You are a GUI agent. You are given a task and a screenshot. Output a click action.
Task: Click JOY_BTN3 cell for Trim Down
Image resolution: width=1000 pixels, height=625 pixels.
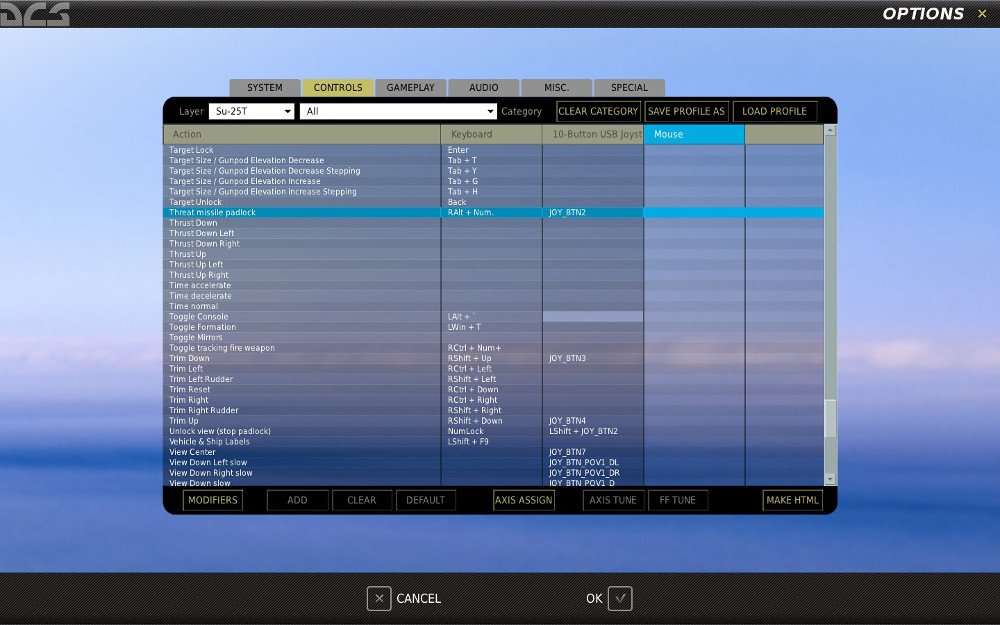tap(593, 358)
